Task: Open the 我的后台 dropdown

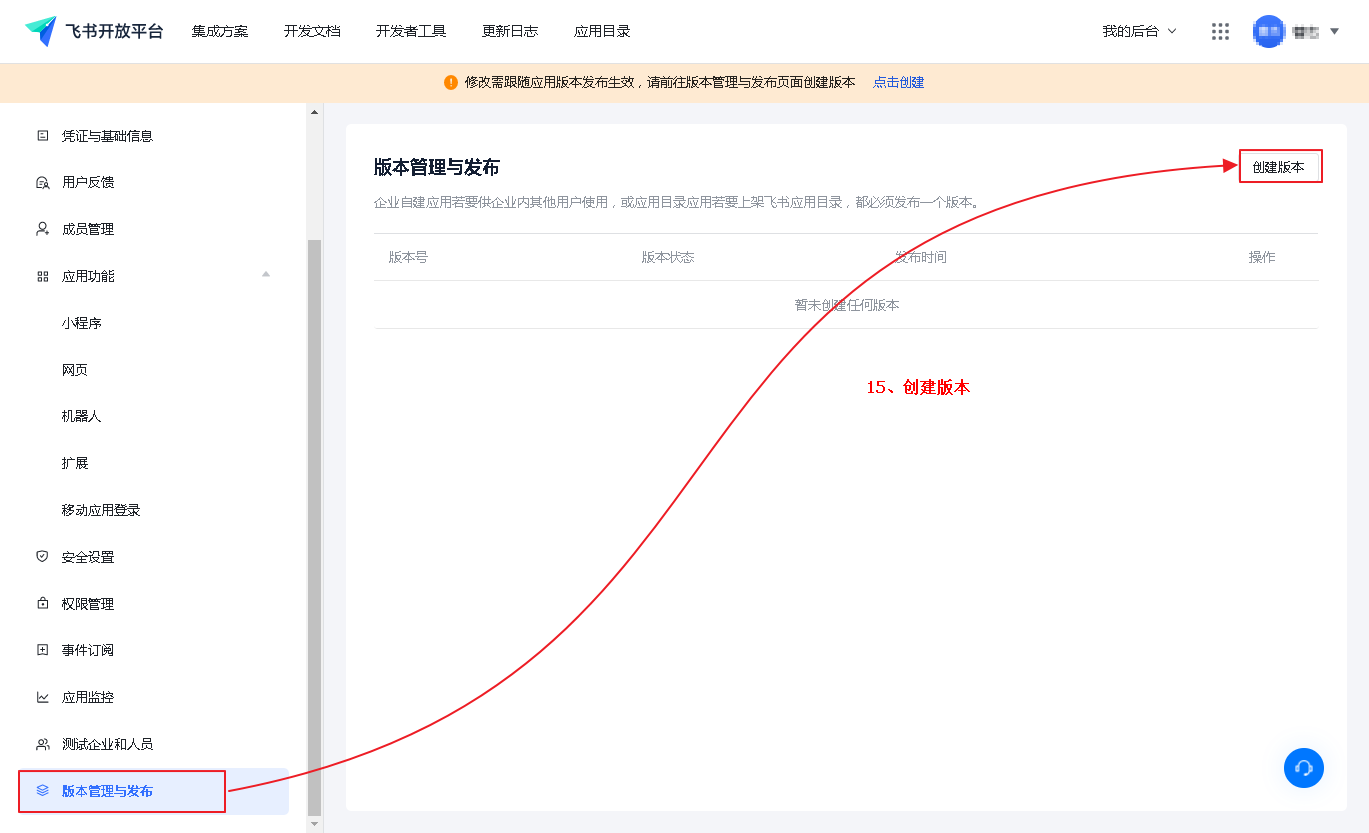Action: click(1139, 31)
